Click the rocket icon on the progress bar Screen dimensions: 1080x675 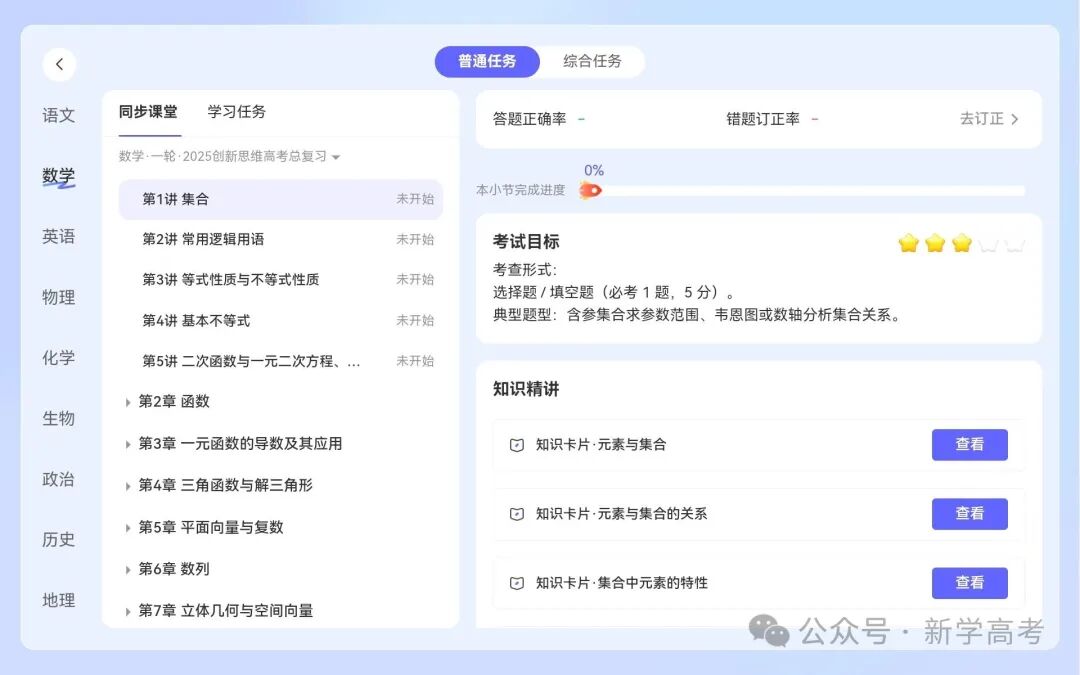point(591,189)
